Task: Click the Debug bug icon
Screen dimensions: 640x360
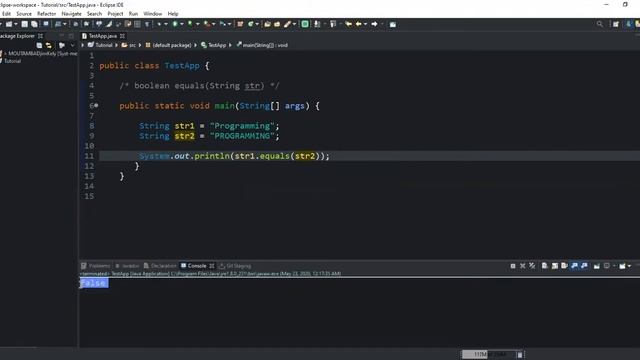Action: 159,24
